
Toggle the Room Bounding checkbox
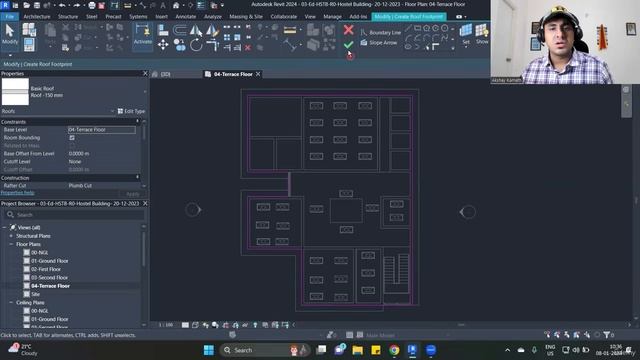coord(72,138)
